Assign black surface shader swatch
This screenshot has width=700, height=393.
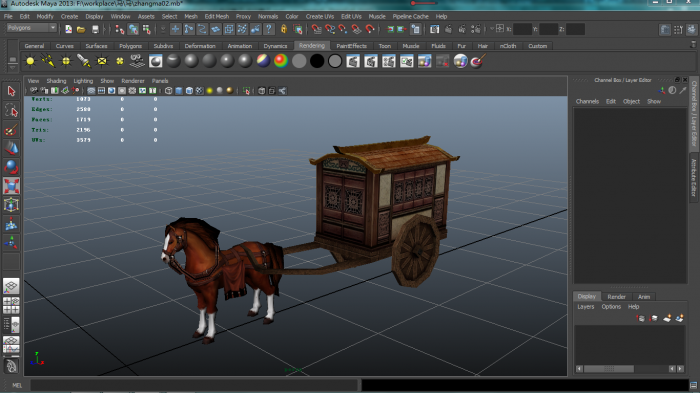(317, 61)
